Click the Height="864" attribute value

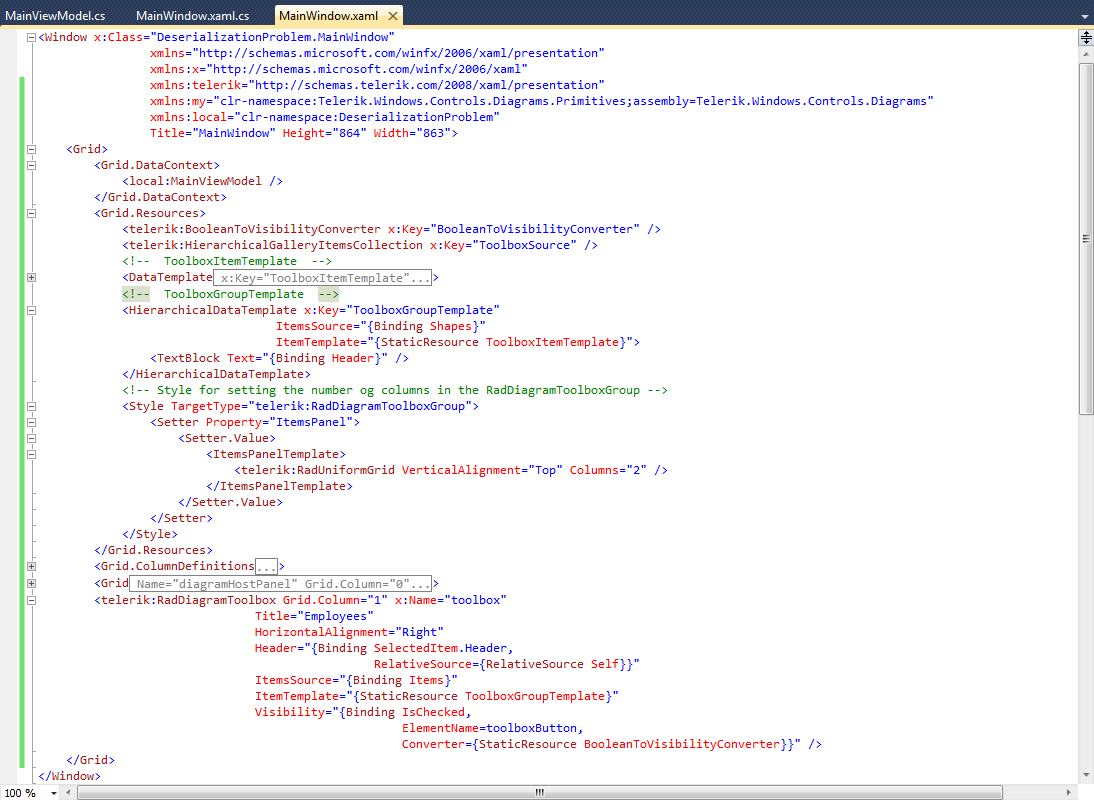[x=324, y=133]
